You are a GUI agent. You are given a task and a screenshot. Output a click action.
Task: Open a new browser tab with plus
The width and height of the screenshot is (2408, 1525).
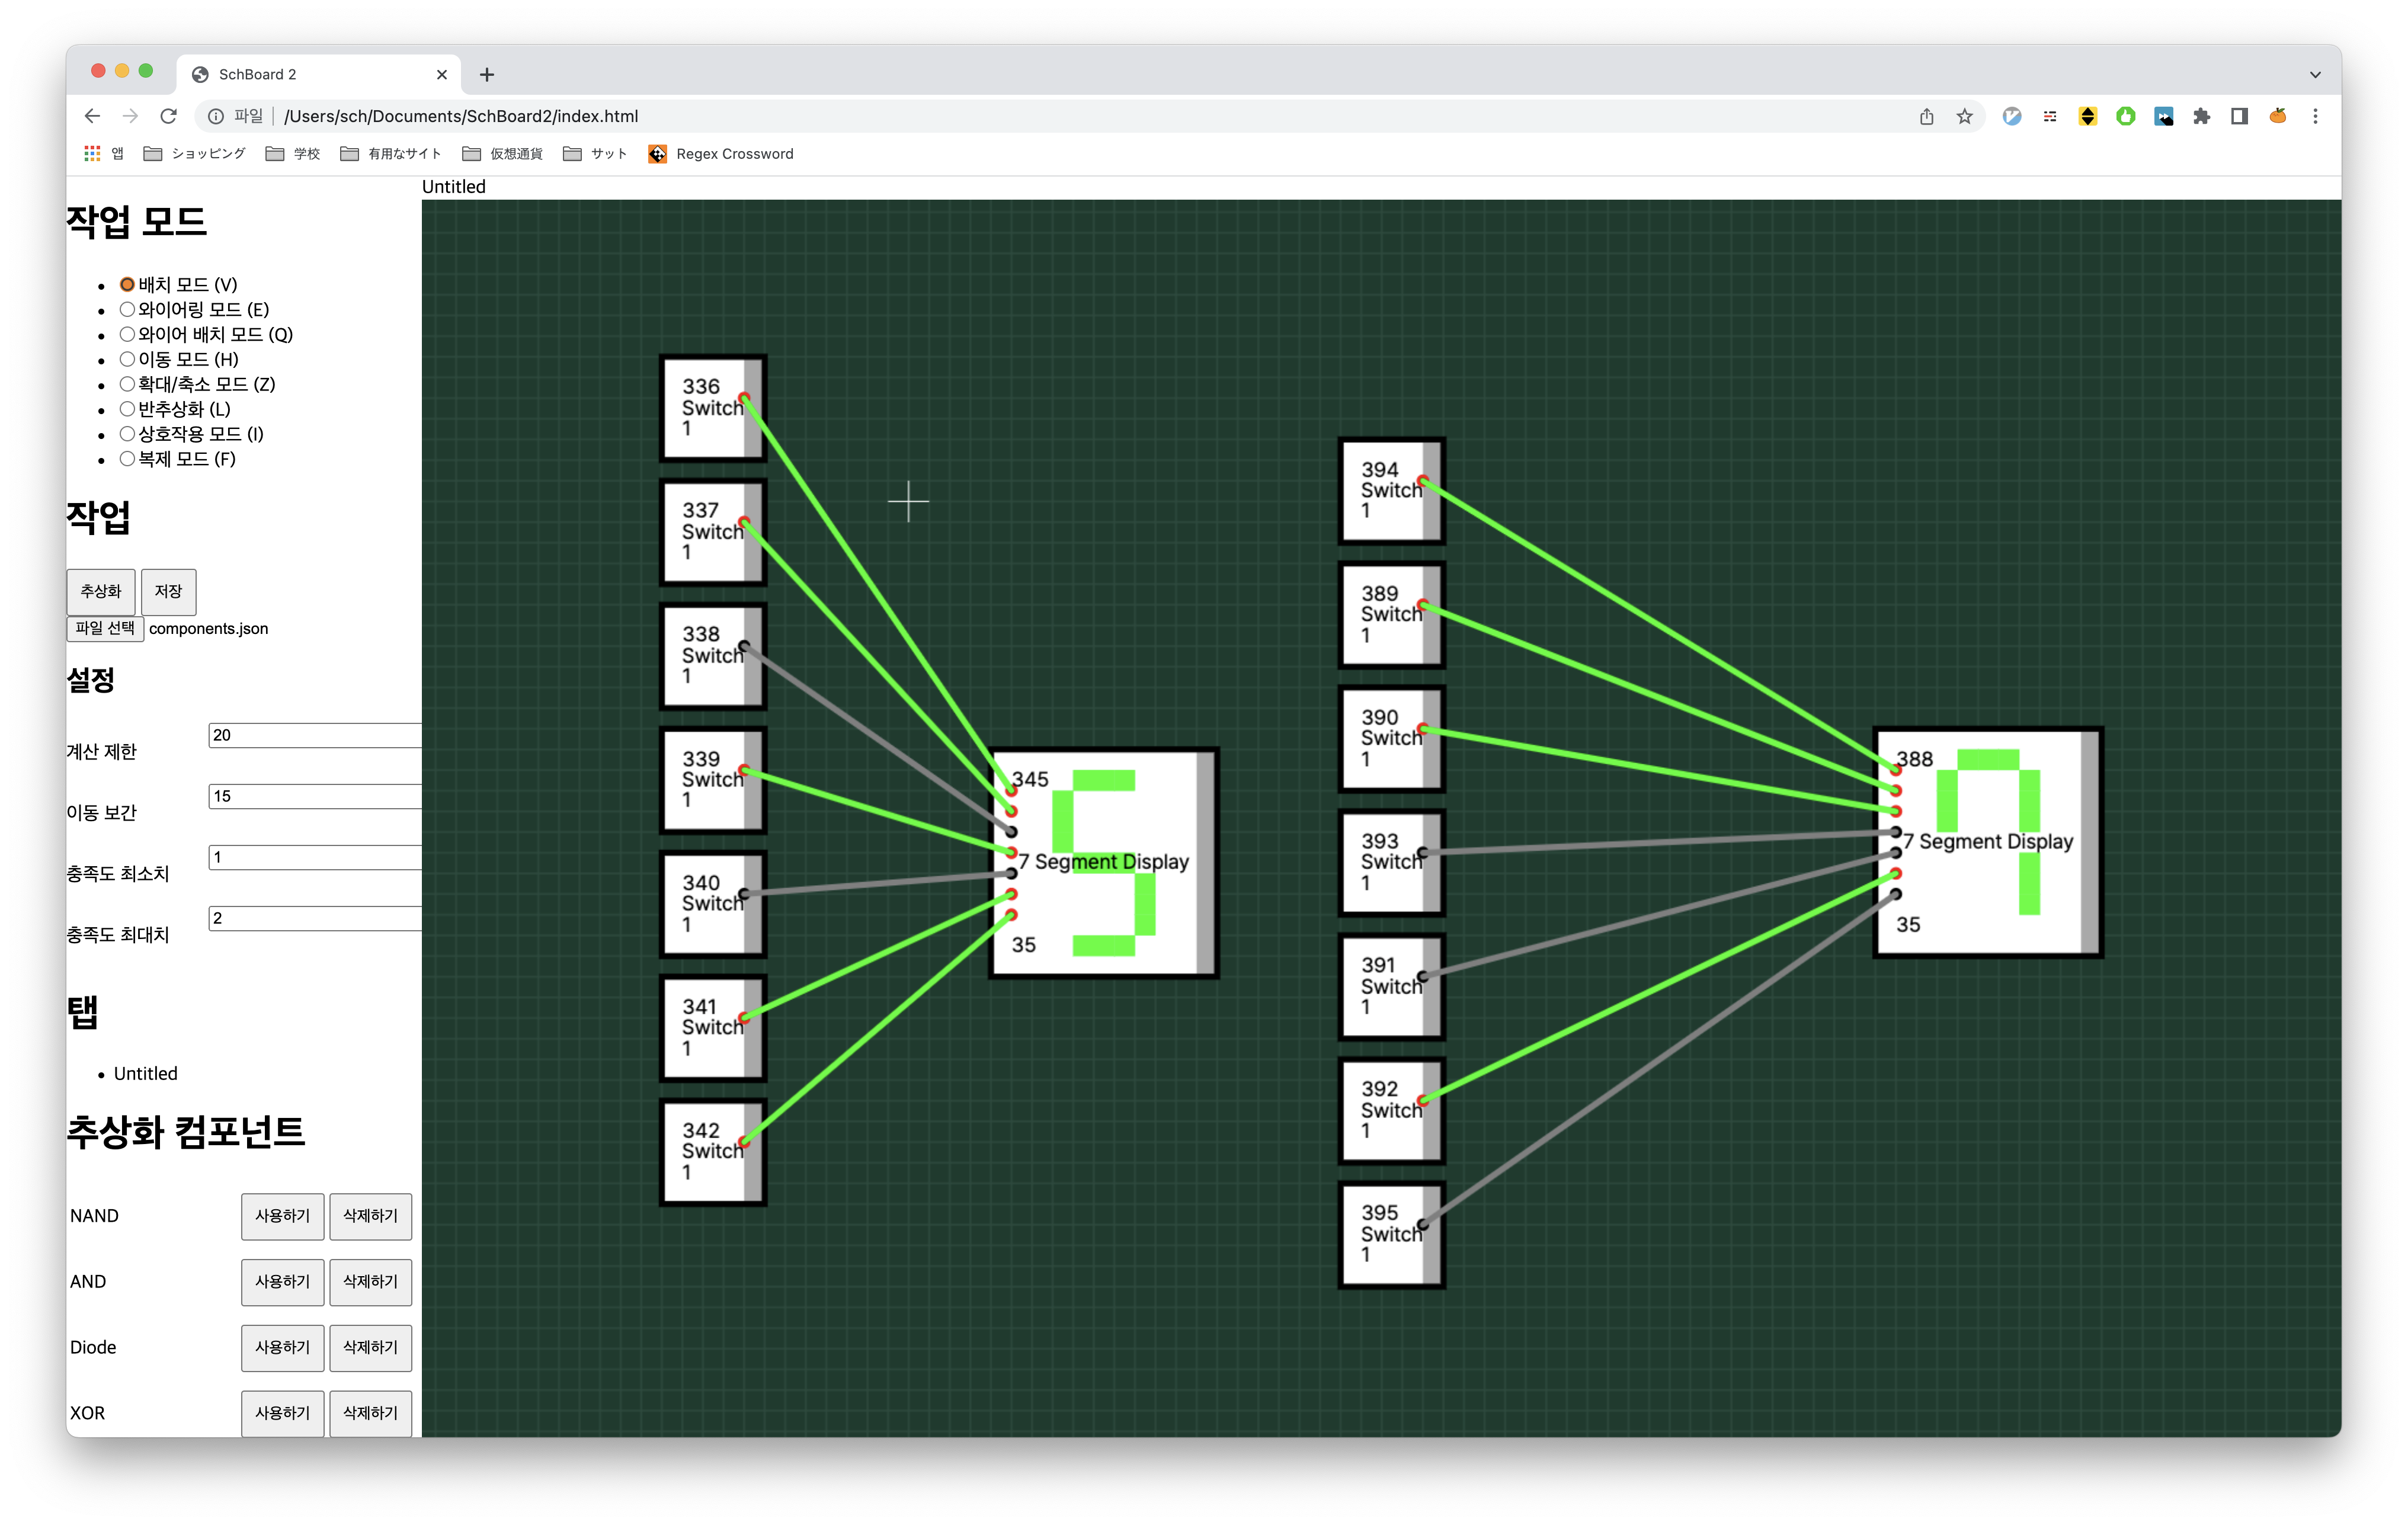(487, 74)
